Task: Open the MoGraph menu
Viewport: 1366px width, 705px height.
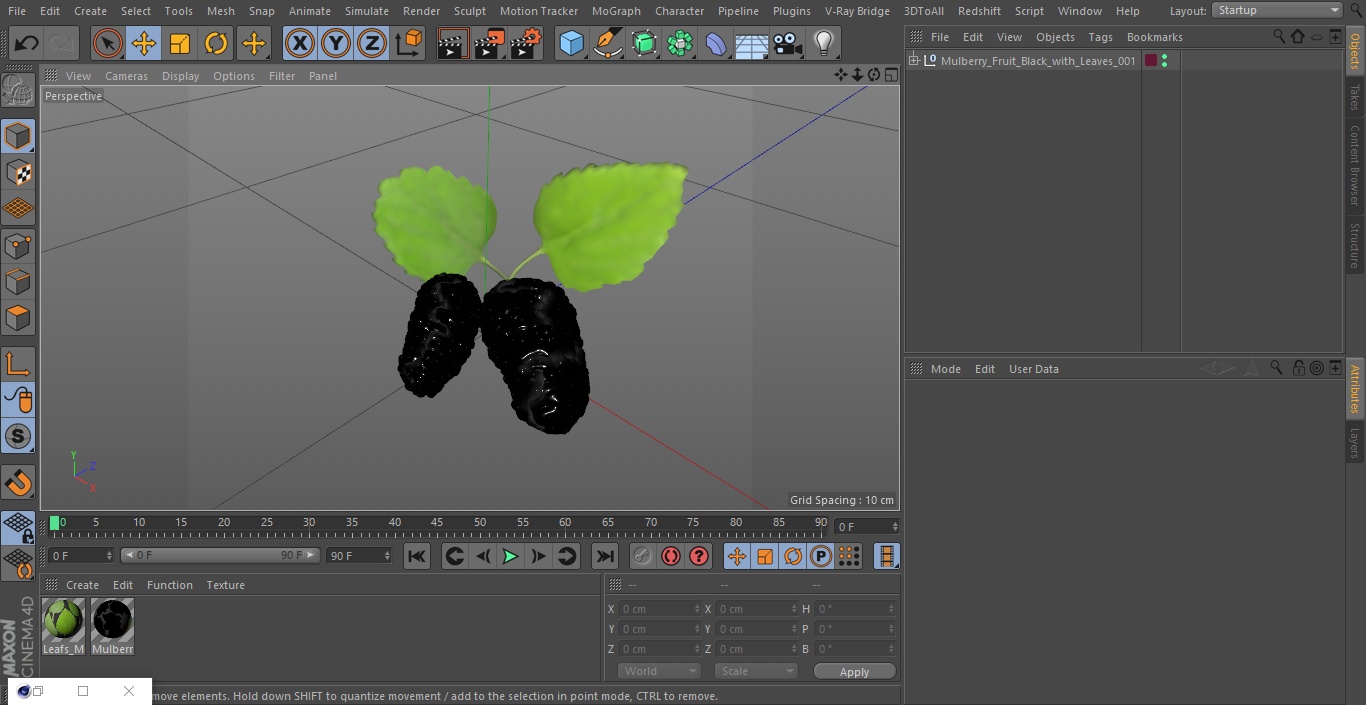Action: (616, 11)
